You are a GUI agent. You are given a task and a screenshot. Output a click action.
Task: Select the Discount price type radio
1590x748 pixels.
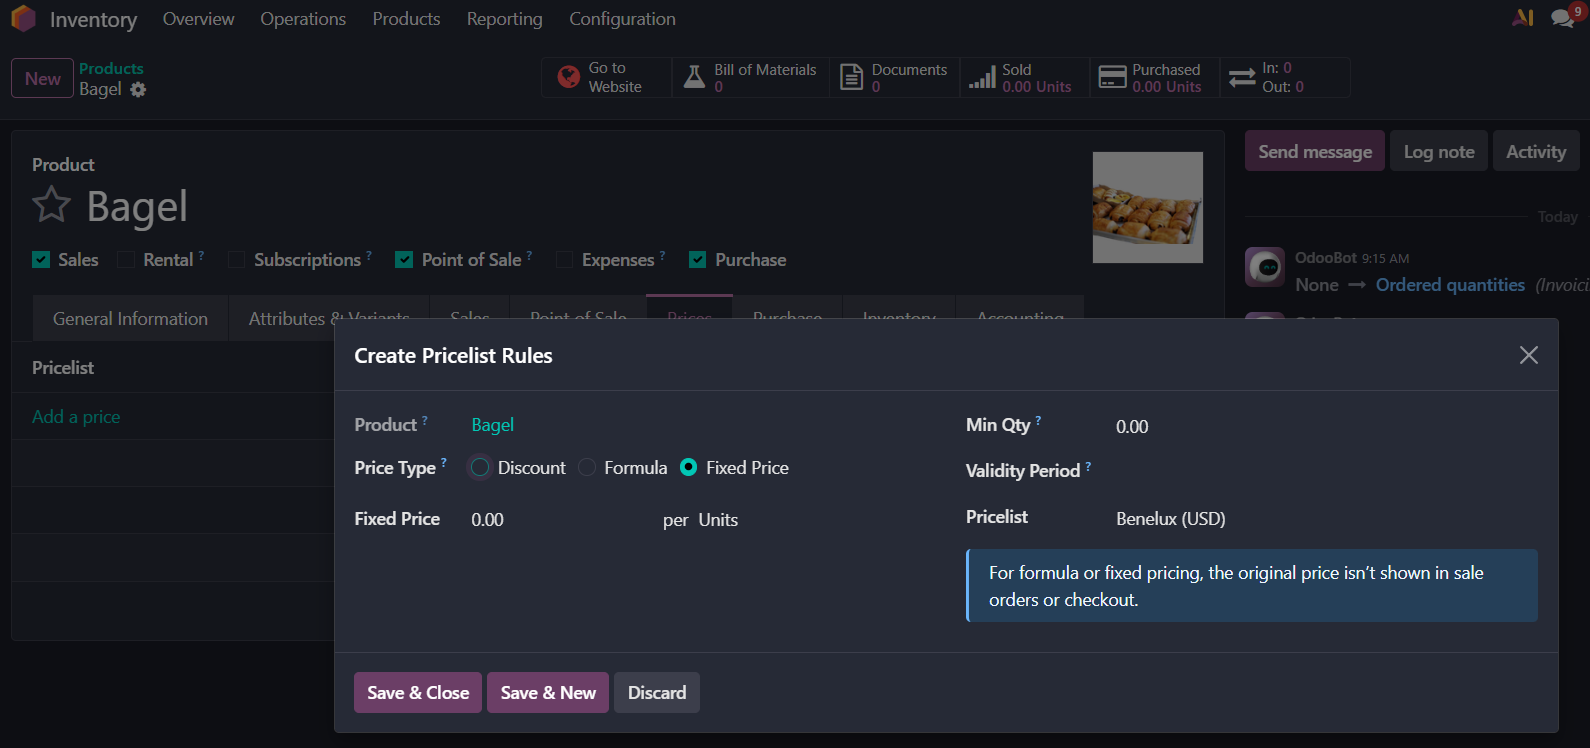click(480, 468)
